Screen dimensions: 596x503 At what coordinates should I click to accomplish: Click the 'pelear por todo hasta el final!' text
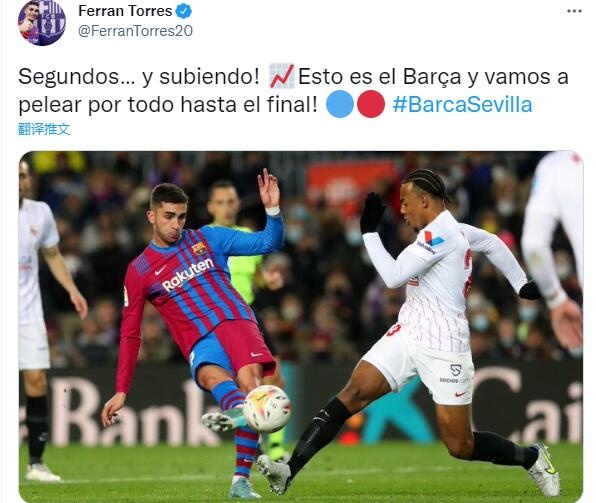click(x=168, y=105)
